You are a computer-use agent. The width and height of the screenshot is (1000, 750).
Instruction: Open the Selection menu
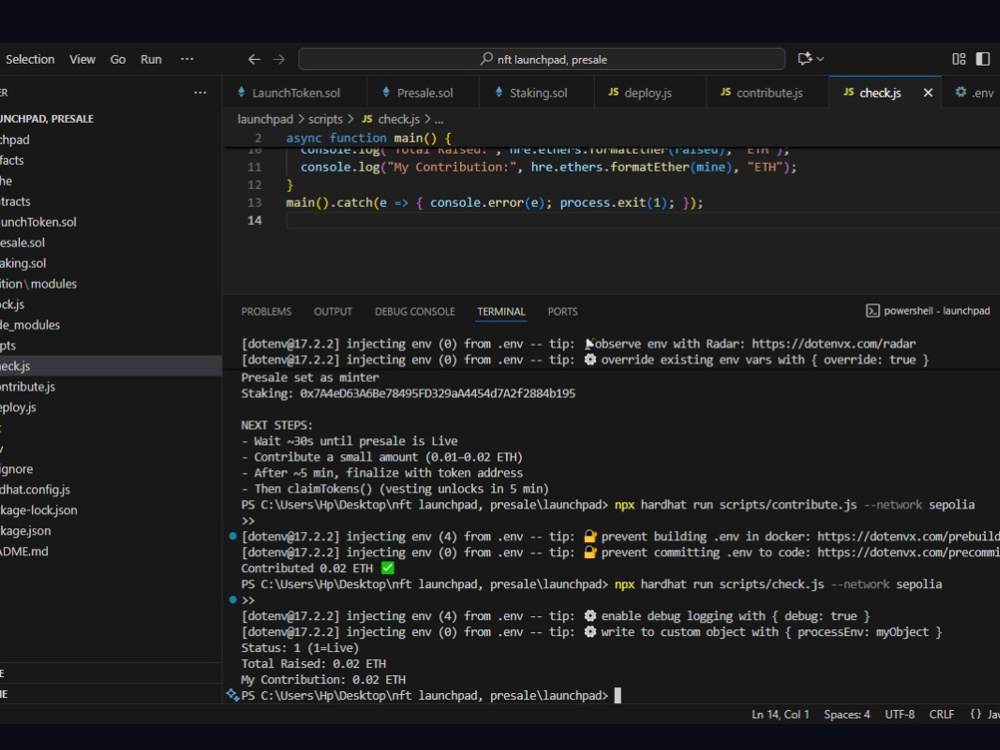(x=30, y=59)
